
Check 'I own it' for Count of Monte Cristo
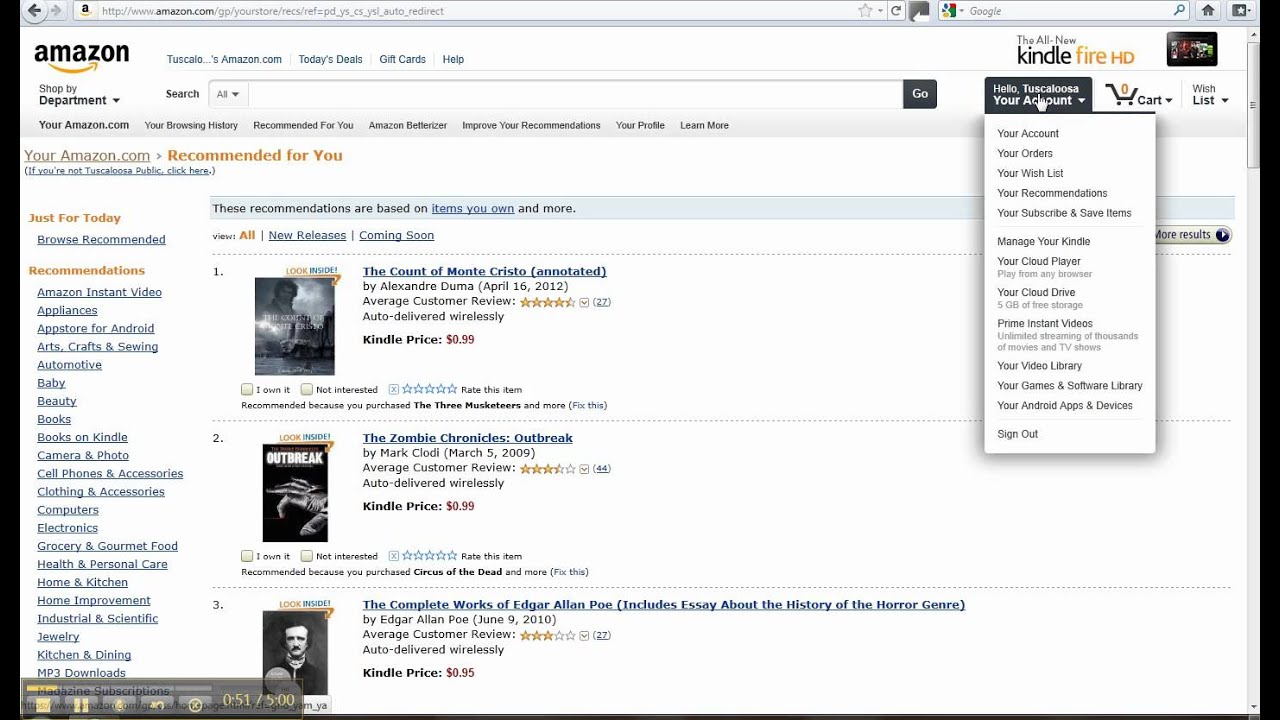point(247,389)
